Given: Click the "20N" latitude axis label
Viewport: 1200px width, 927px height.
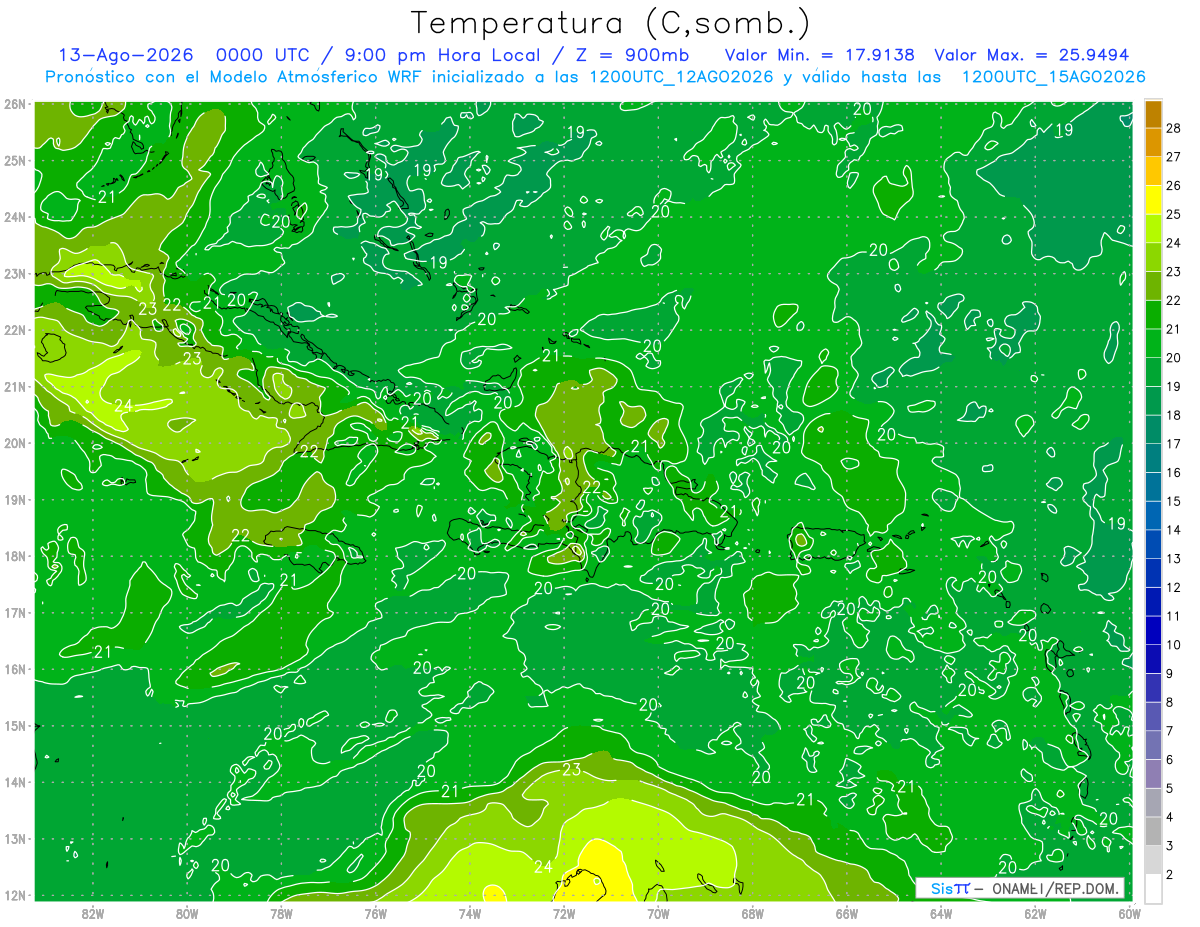Looking at the screenshot, I should coord(14,443).
